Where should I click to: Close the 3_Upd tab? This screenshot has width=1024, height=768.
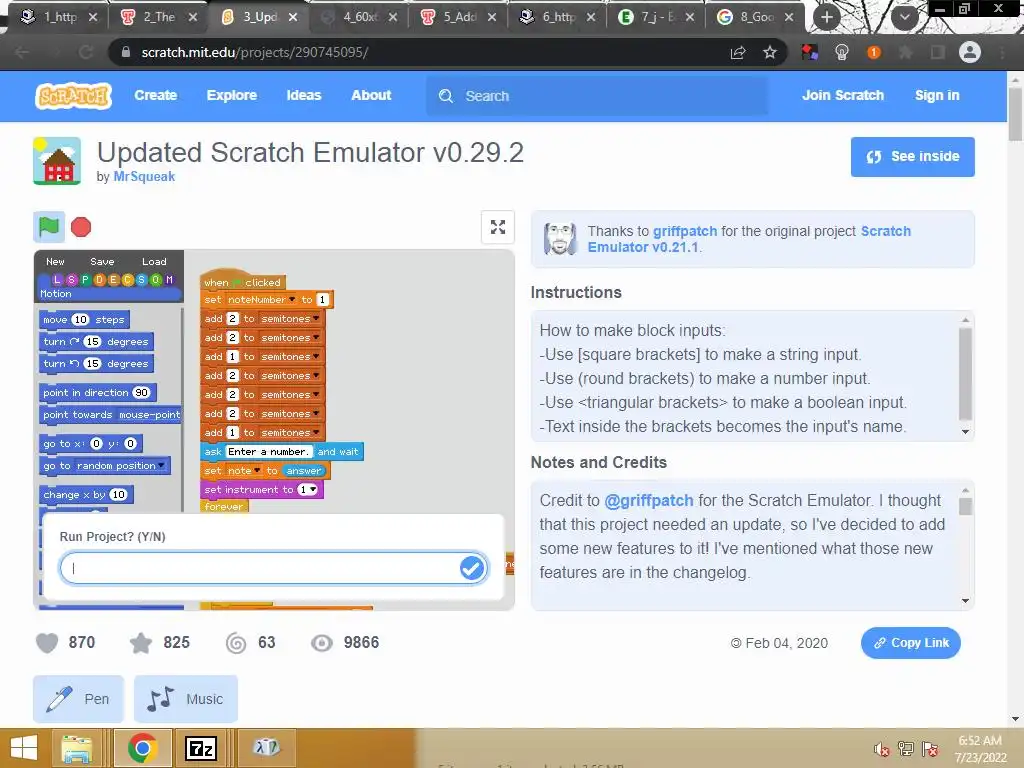[293, 17]
